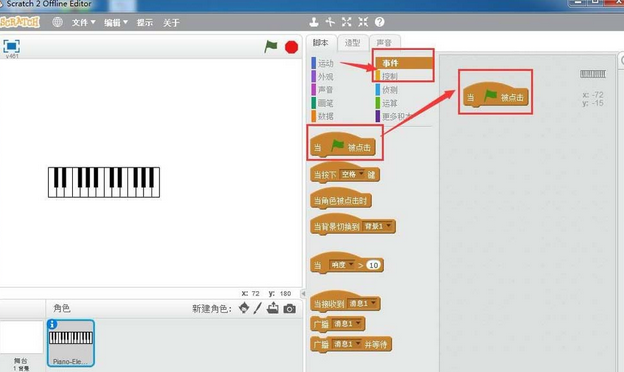Open the 提示 menu

(x=145, y=23)
